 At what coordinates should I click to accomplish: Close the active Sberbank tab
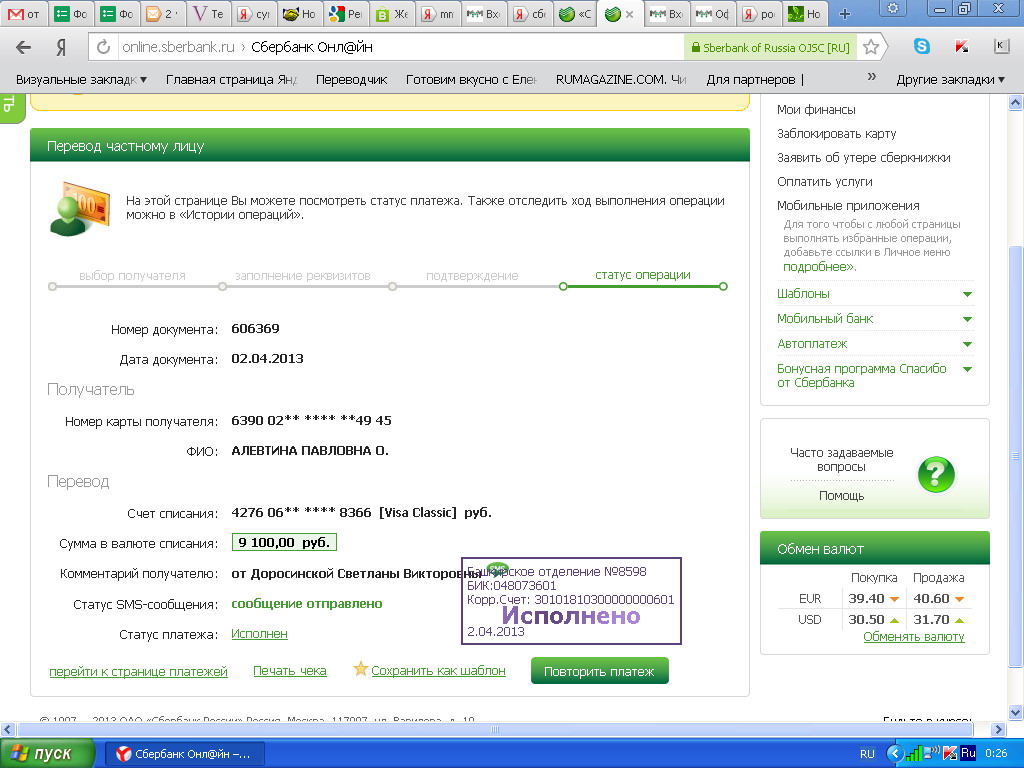pyautogui.click(x=630, y=14)
